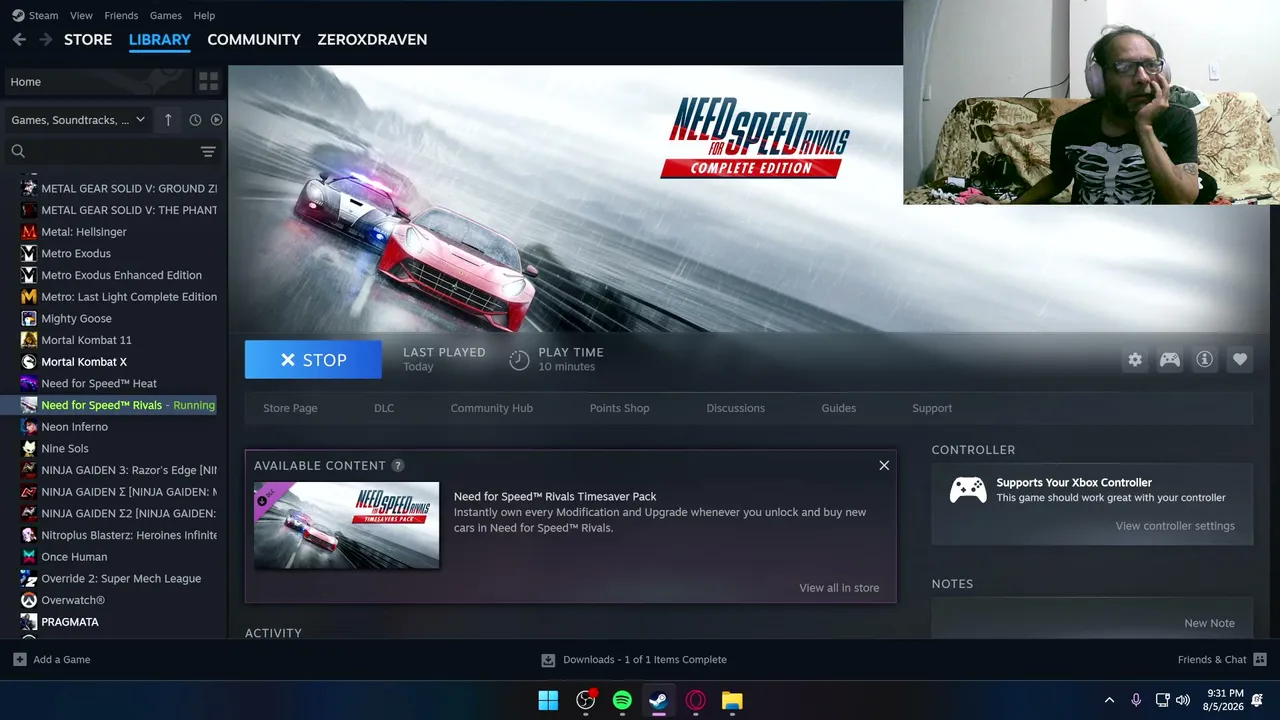Select Metro Exodus game icon
The height and width of the screenshot is (720, 1280).
tap(29, 254)
